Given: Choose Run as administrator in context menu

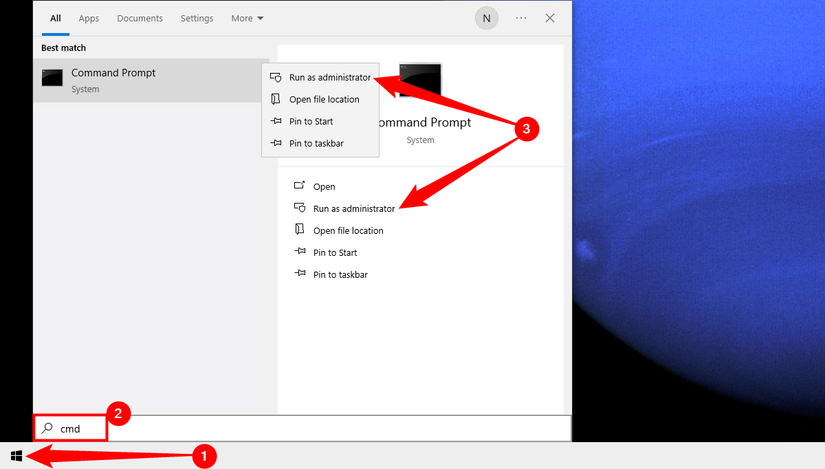Looking at the screenshot, I should coord(329,77).
